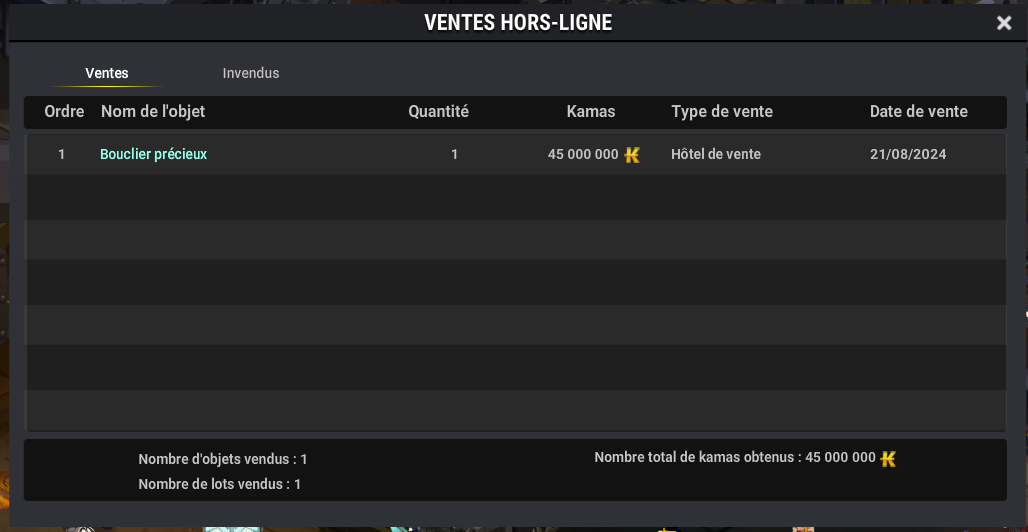Open the Bouclier précieux item link
The image size is (1028, 532).
(153, 154)
